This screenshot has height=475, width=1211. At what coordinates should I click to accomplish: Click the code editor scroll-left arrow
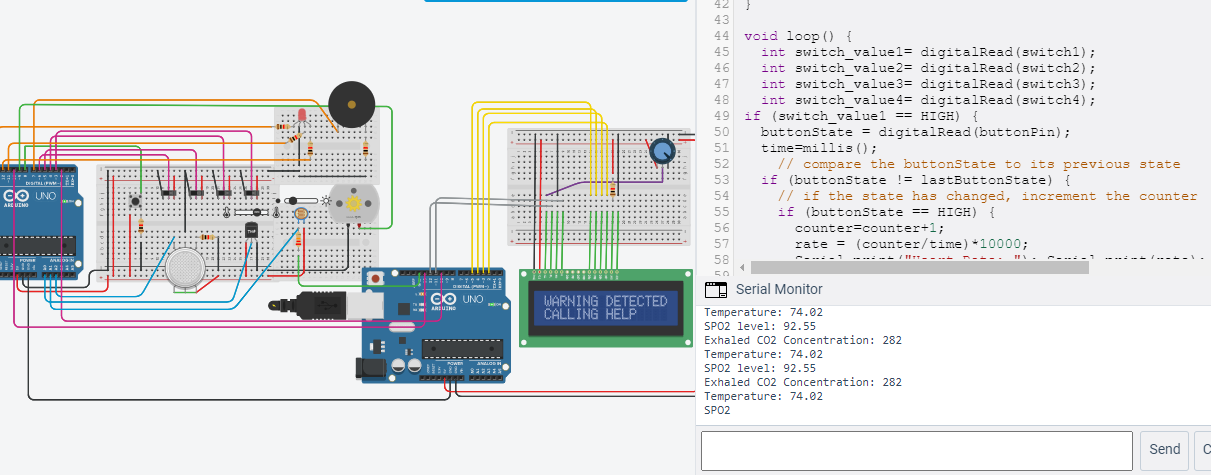pos(741,268)
